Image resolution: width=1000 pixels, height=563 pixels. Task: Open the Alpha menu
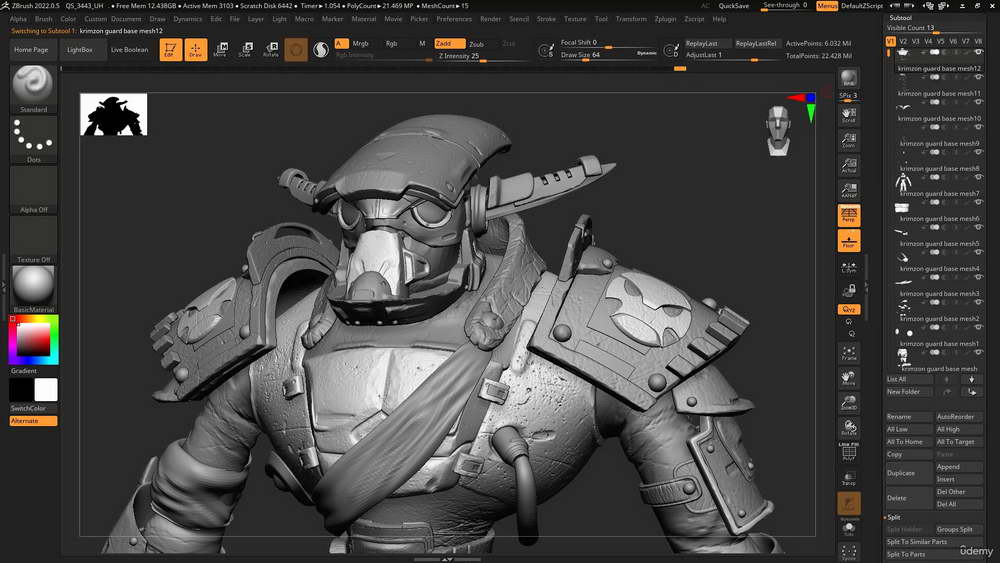pyautogui.click(x=18, y=19)
